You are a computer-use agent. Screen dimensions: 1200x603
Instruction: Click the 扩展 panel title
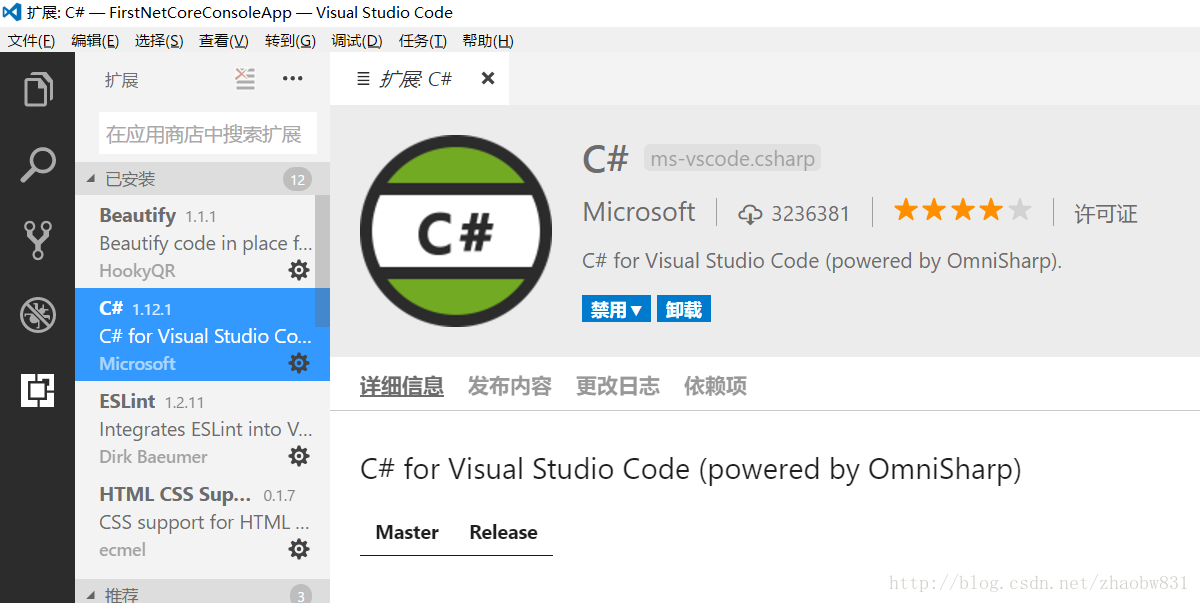122,80
